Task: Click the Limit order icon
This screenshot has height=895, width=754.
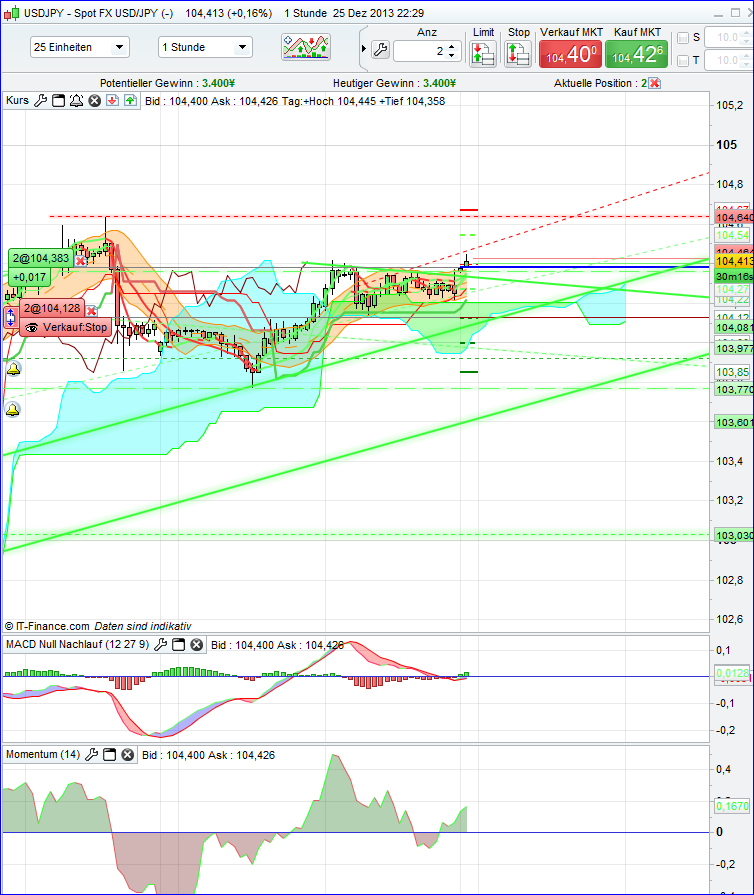Action: (483, 53)
